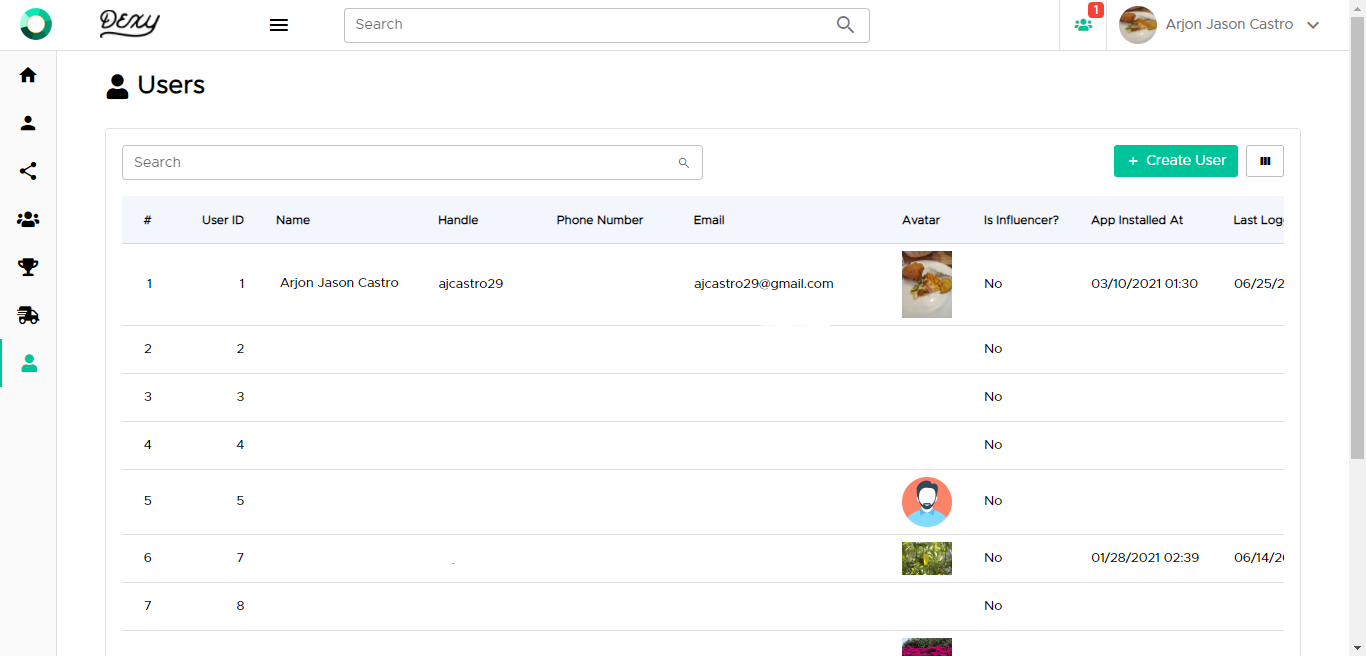Open the column visibility toggle button
The height and width of the screenshot is (656, 1366).
[x=1265, y=161]
